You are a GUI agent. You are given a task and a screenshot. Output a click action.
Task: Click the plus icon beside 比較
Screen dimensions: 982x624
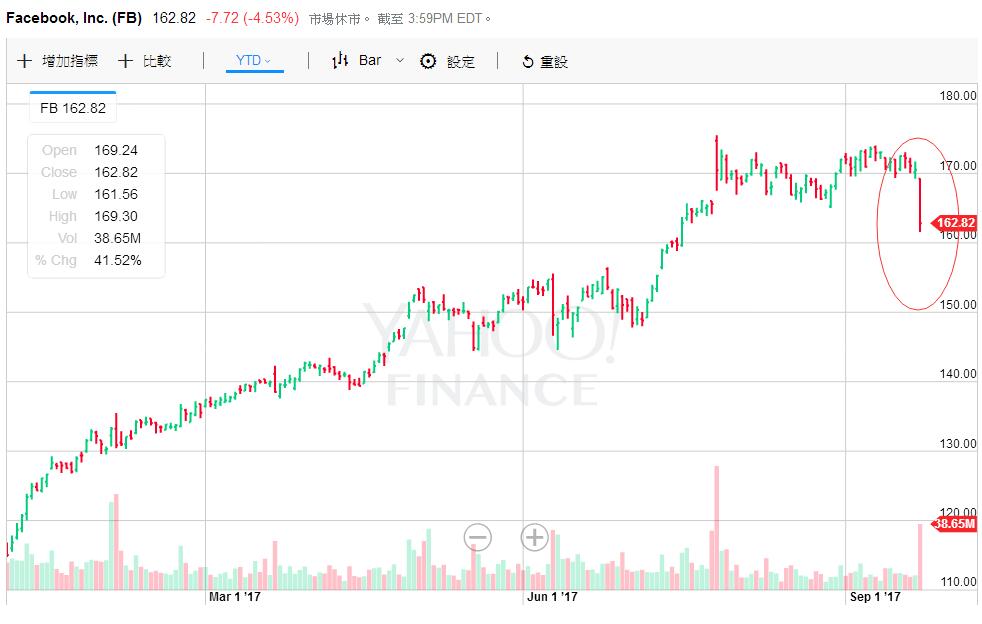coord(125,61)
